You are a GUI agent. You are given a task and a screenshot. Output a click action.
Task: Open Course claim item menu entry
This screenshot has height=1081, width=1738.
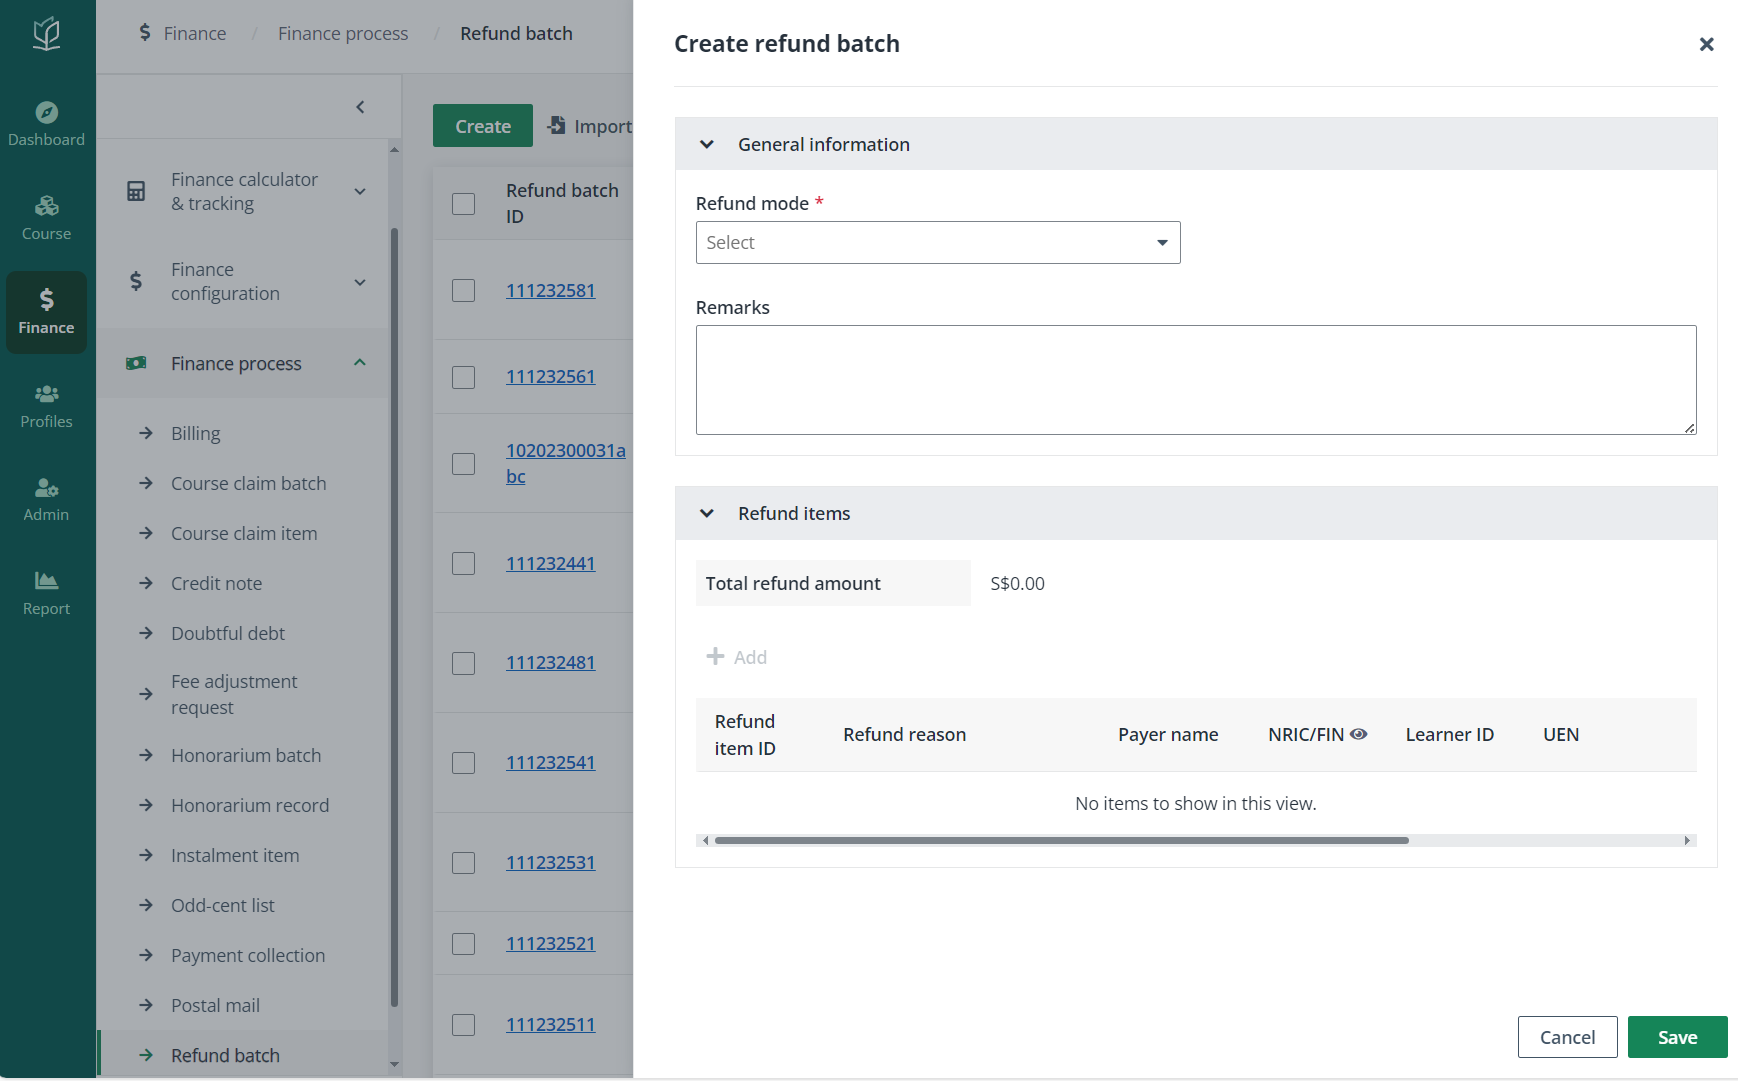(244, 533)
